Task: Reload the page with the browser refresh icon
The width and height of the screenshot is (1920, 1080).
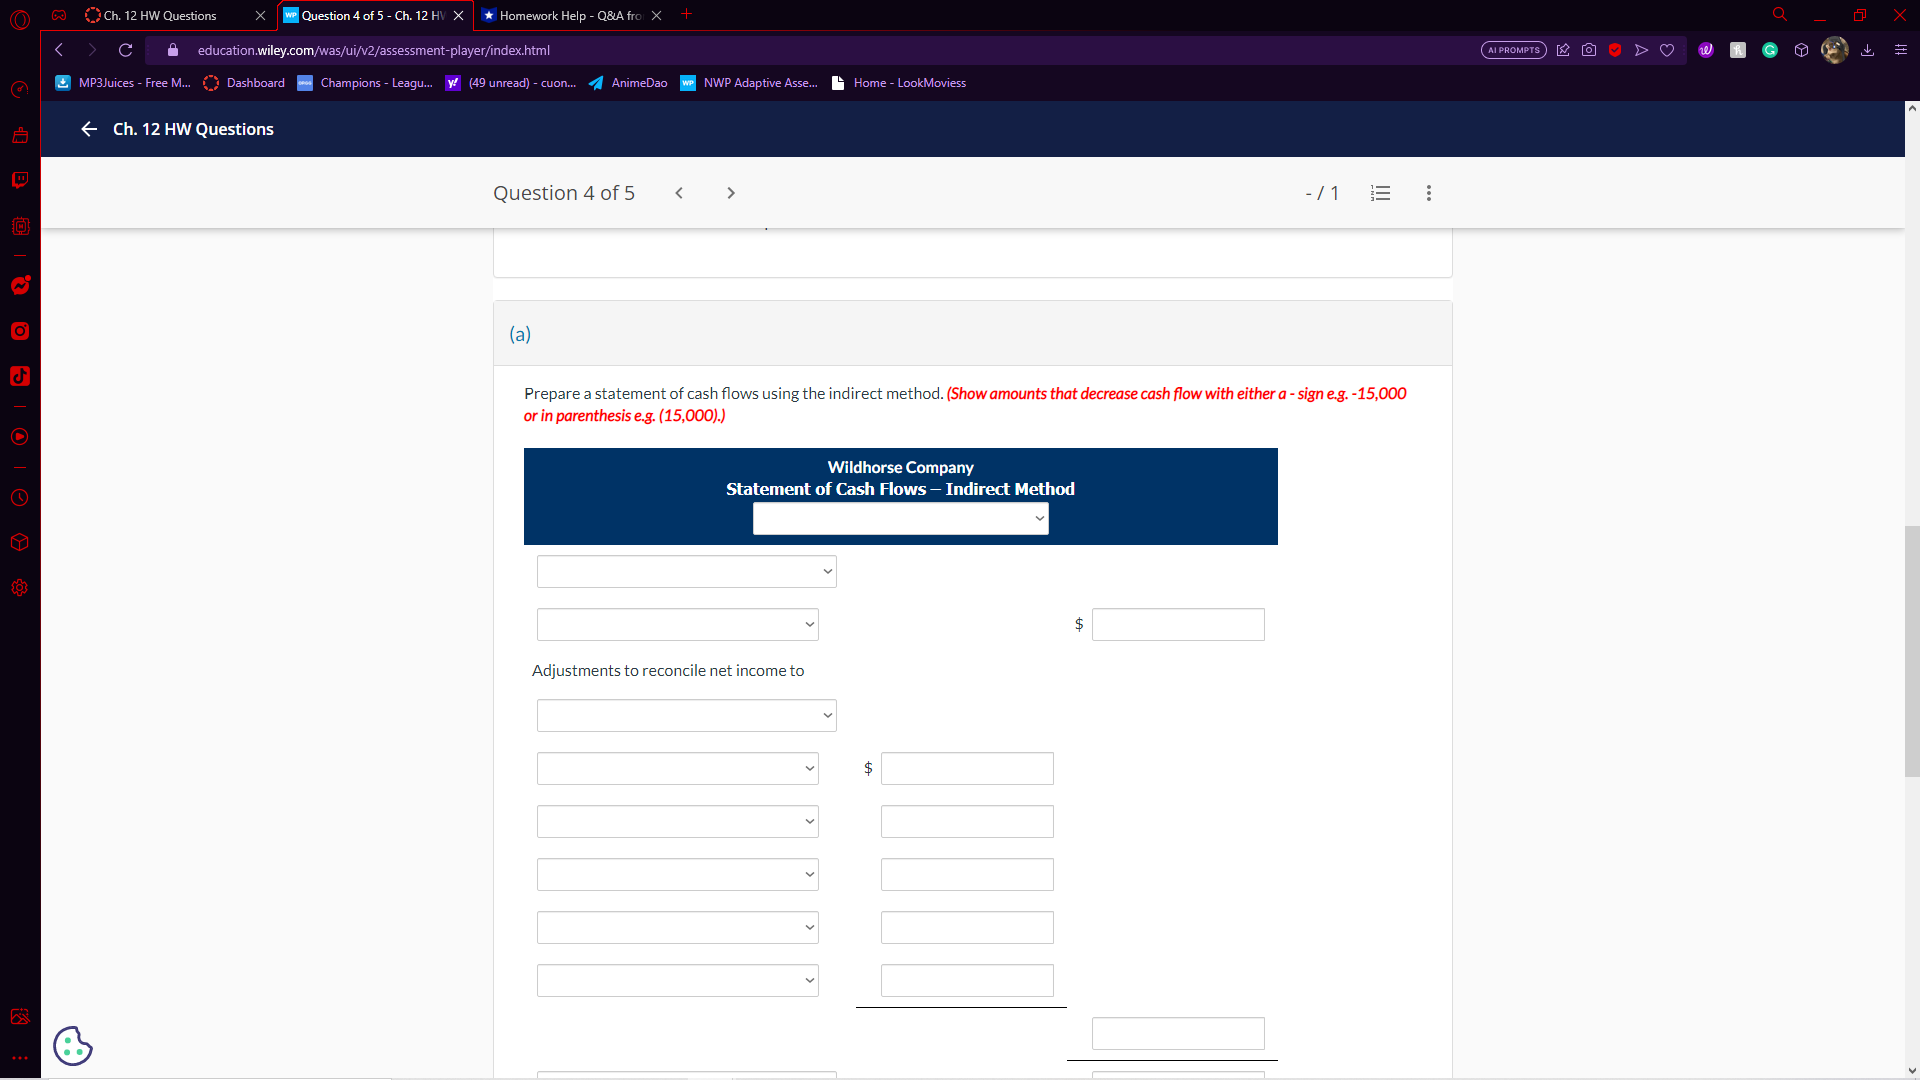Action: click(126, 50)
